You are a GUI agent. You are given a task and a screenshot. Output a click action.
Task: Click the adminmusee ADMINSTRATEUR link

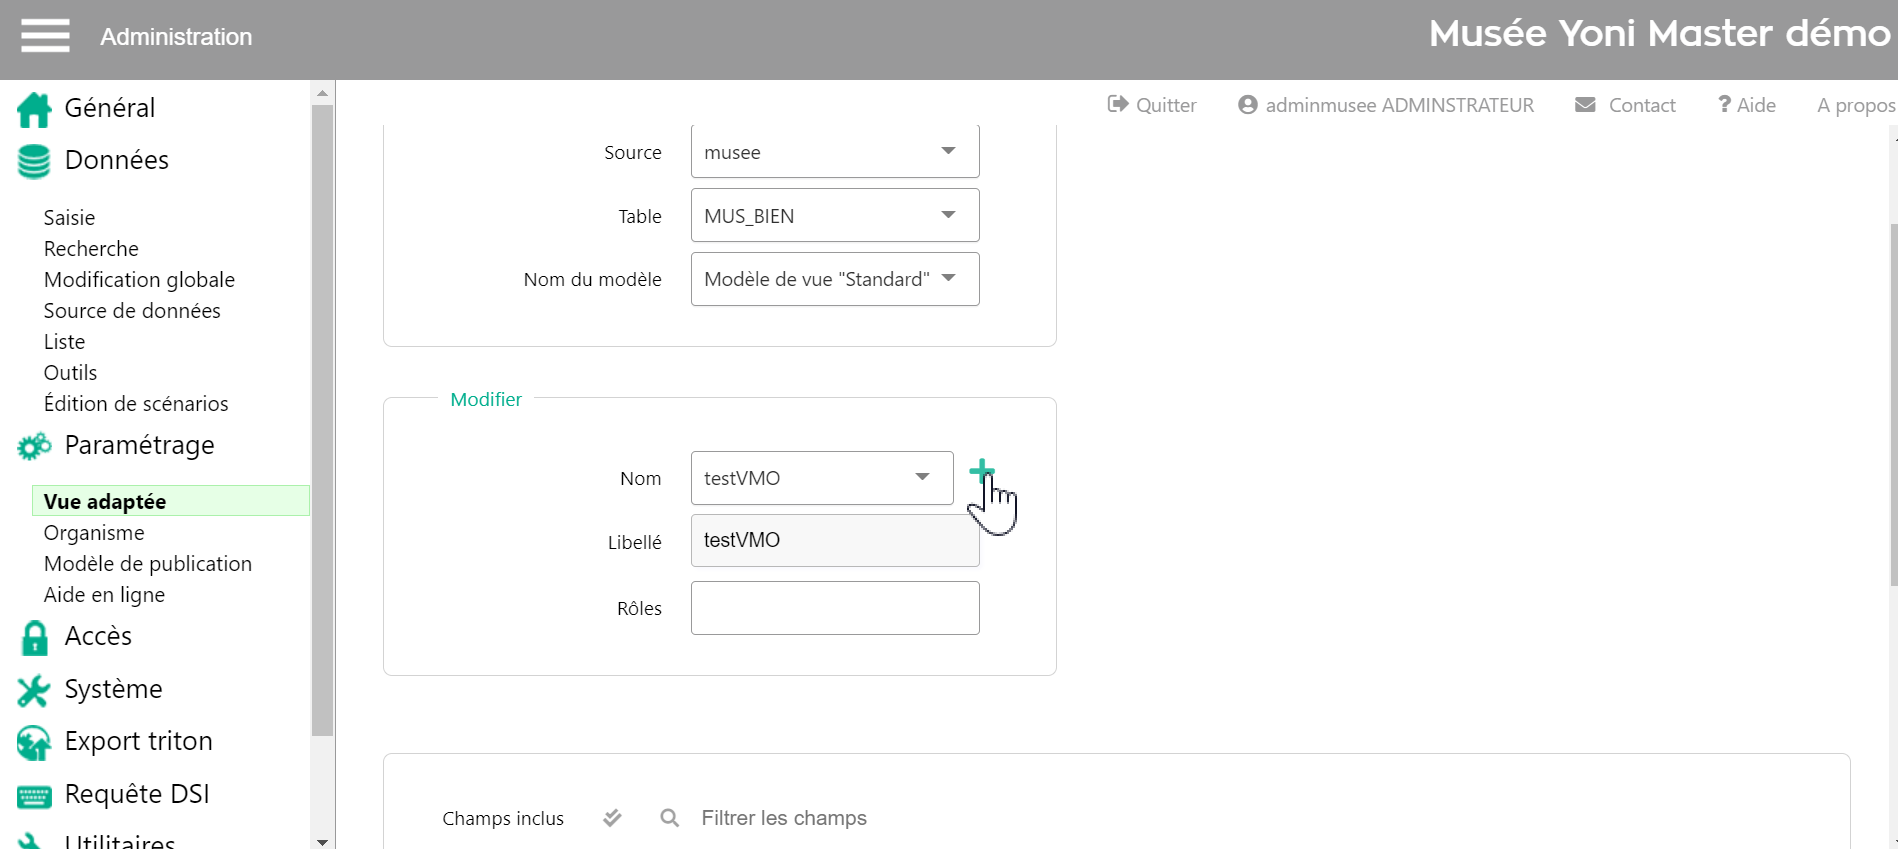tap(1399, 105)
